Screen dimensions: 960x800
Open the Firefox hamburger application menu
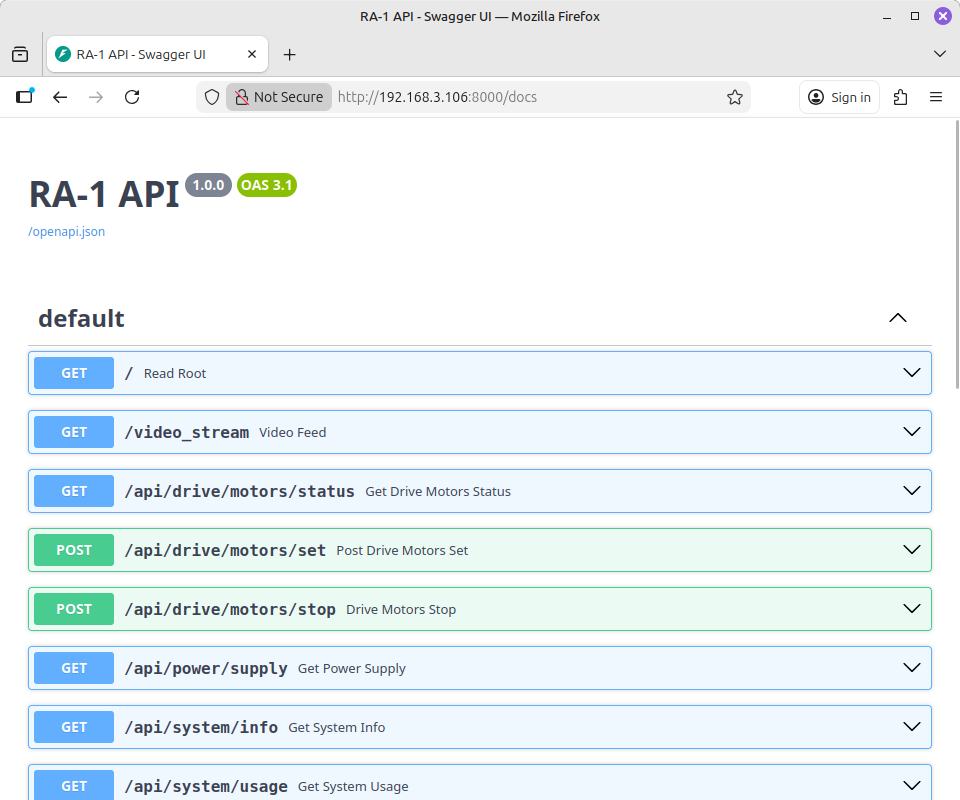pyautogui.click(x=936, y=97)
